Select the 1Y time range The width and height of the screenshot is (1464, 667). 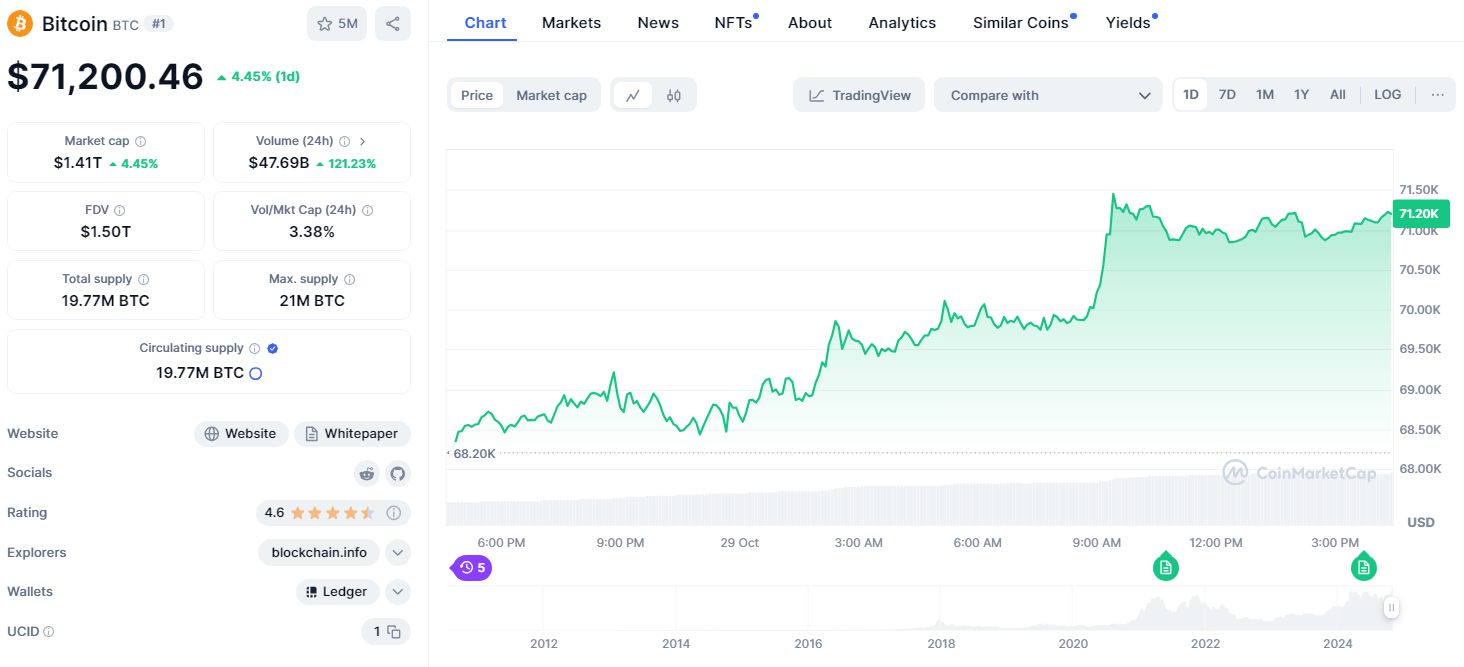[x=1301, y=95]
